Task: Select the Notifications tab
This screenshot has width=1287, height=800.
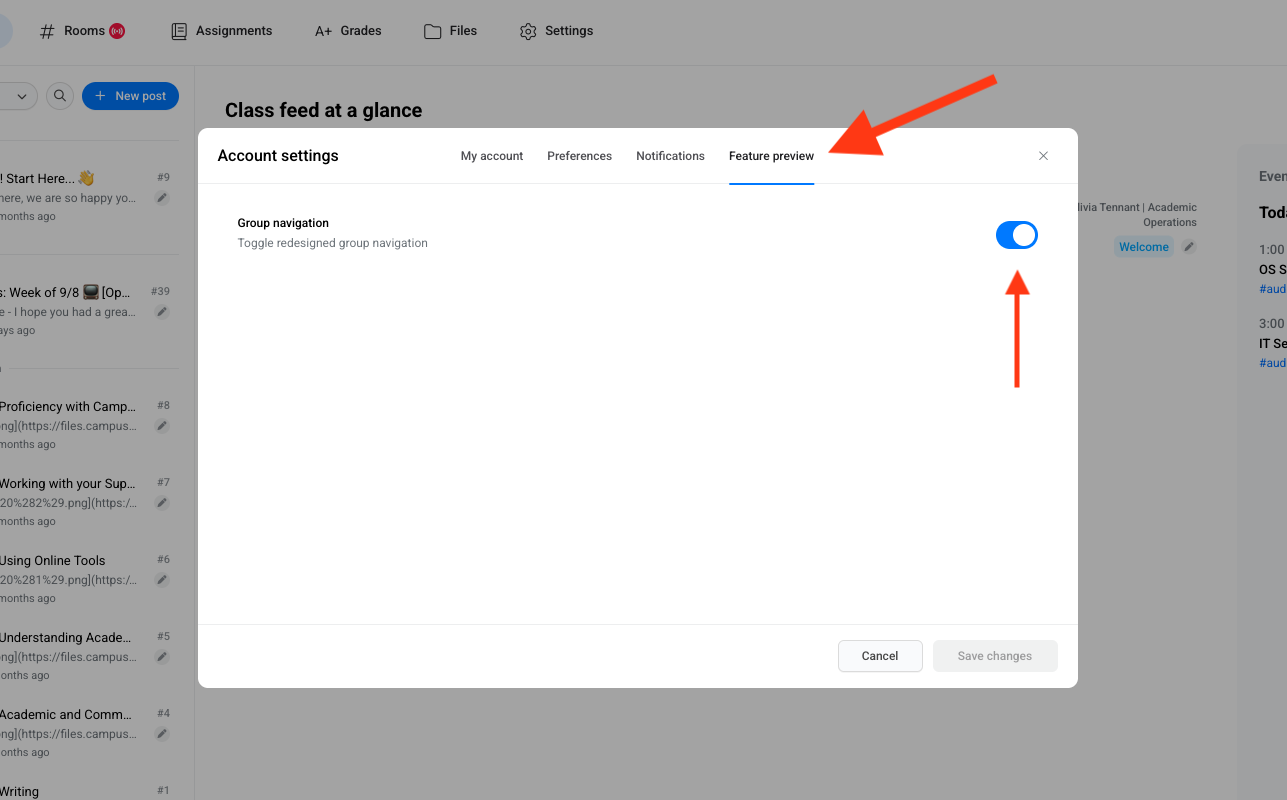Action: (670, 156)
